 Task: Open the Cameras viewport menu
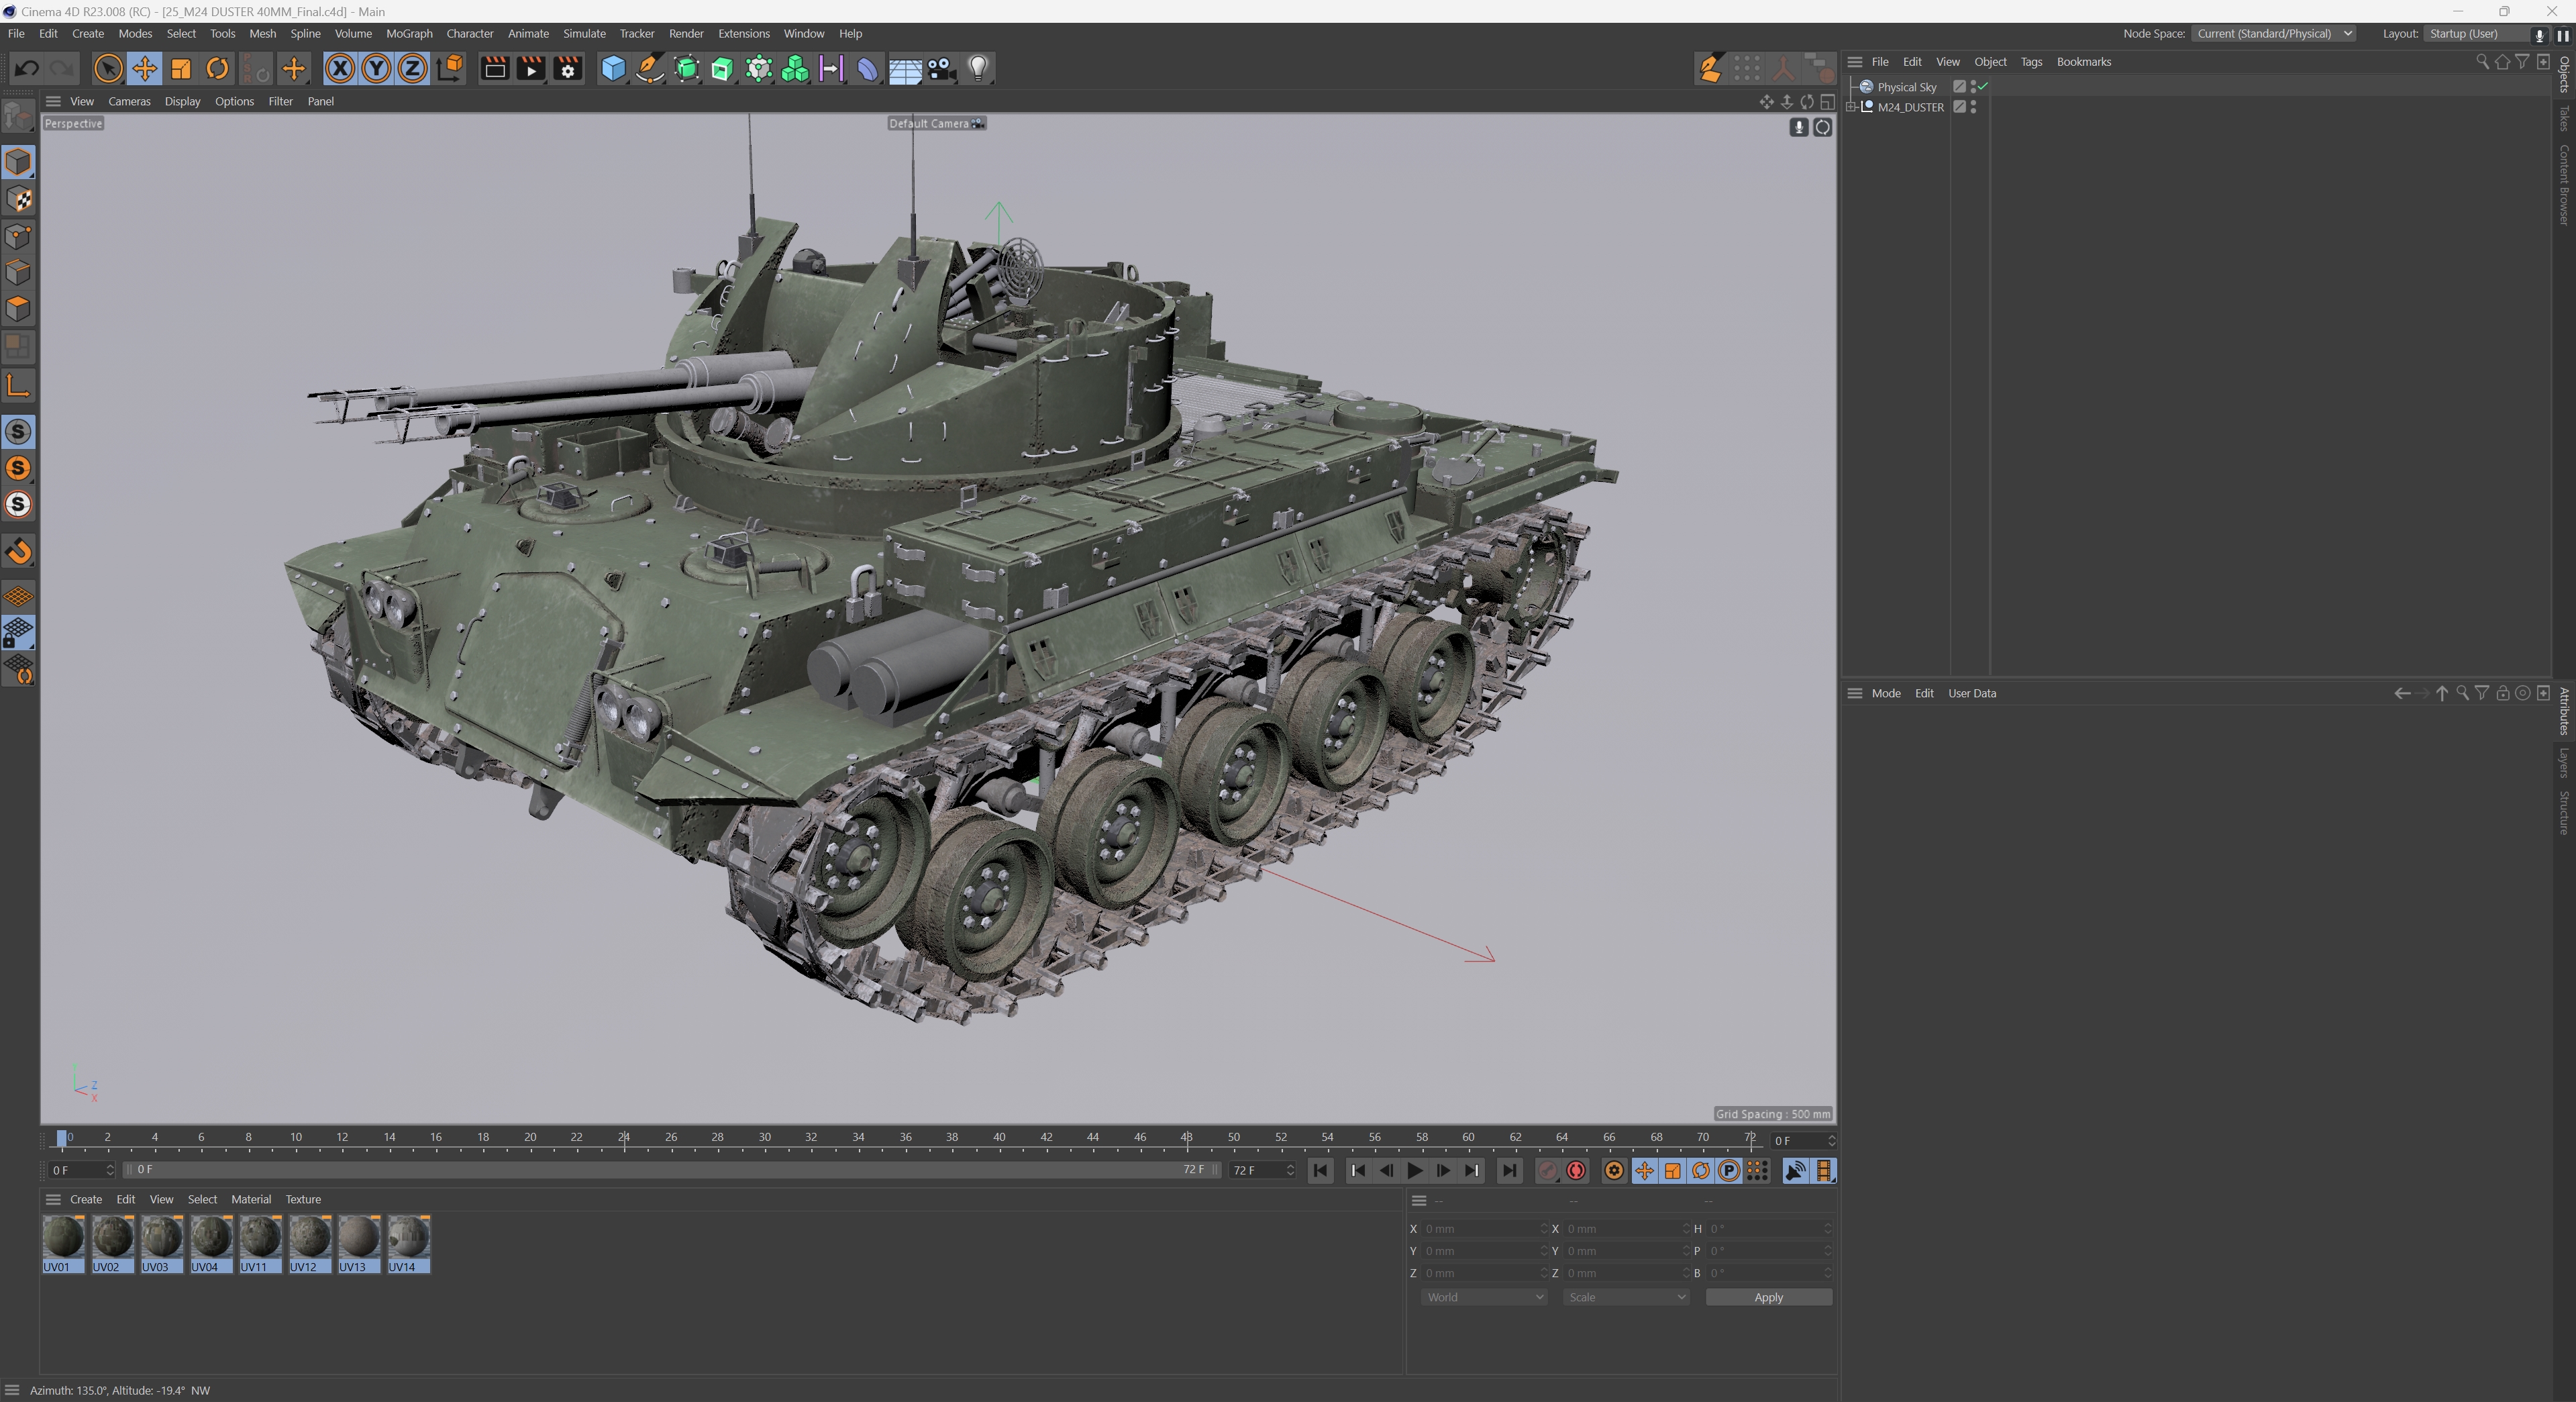[129, 101]
